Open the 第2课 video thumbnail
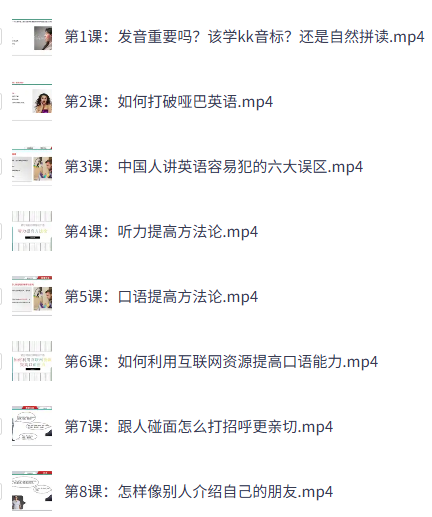 tap(32, 102)
